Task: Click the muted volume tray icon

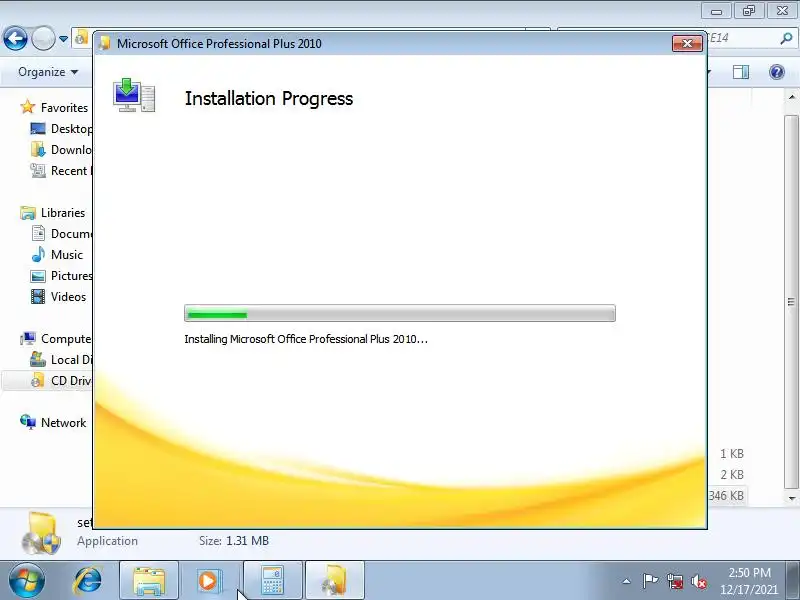Action: [x=698, y=581]
